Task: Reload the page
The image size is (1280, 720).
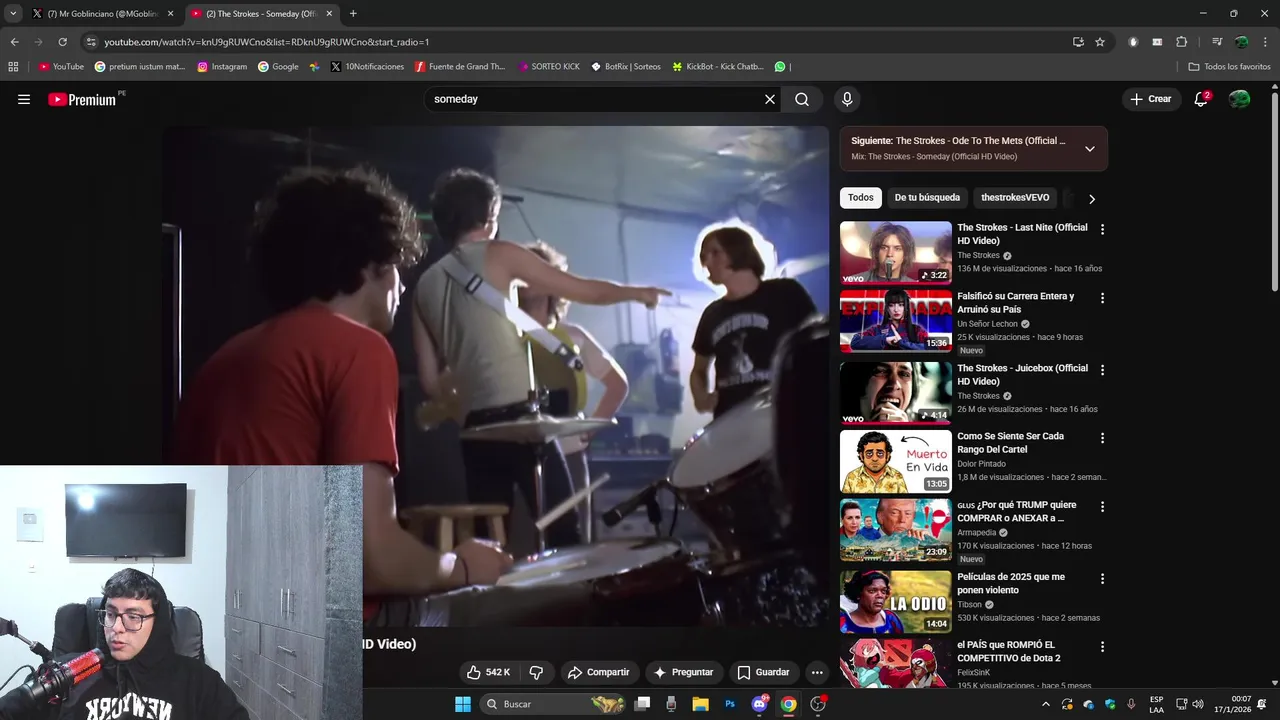Action: tap(62, 42)
